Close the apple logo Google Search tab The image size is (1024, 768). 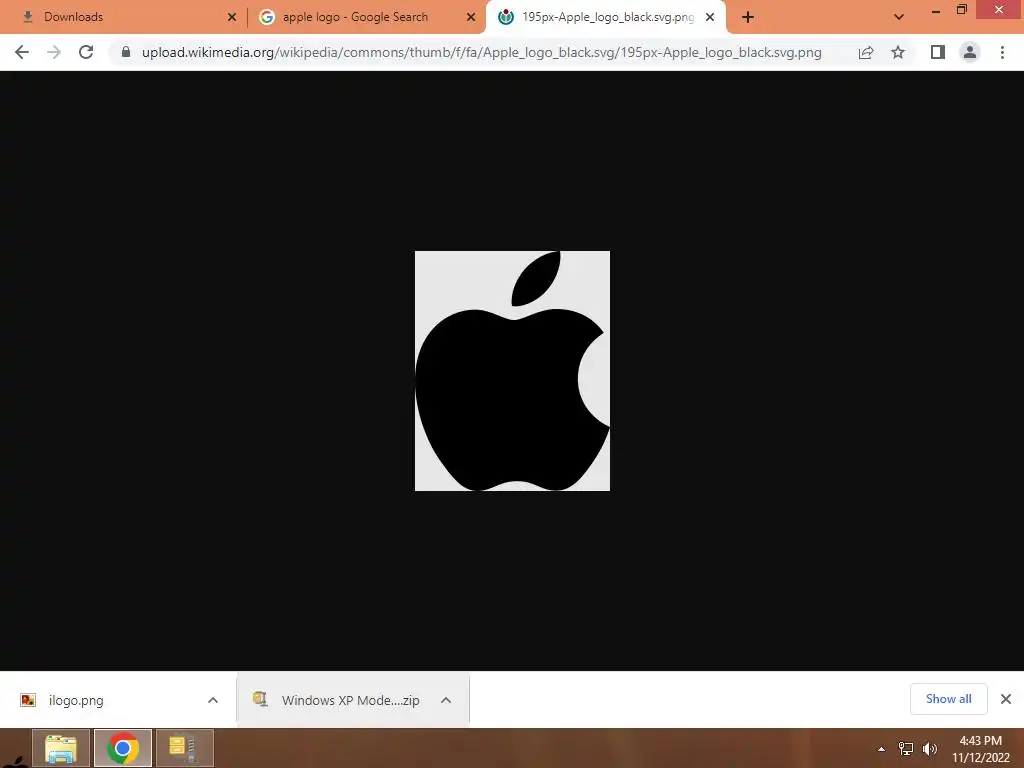point(471,17)
